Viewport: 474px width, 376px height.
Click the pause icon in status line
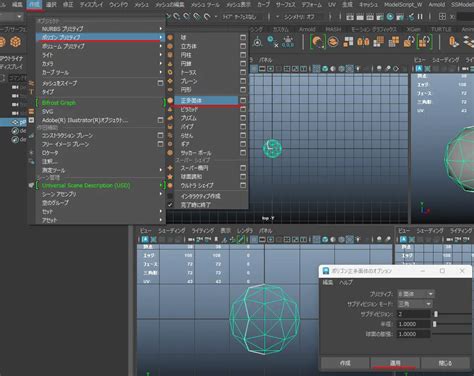click(x=420, y=16)
